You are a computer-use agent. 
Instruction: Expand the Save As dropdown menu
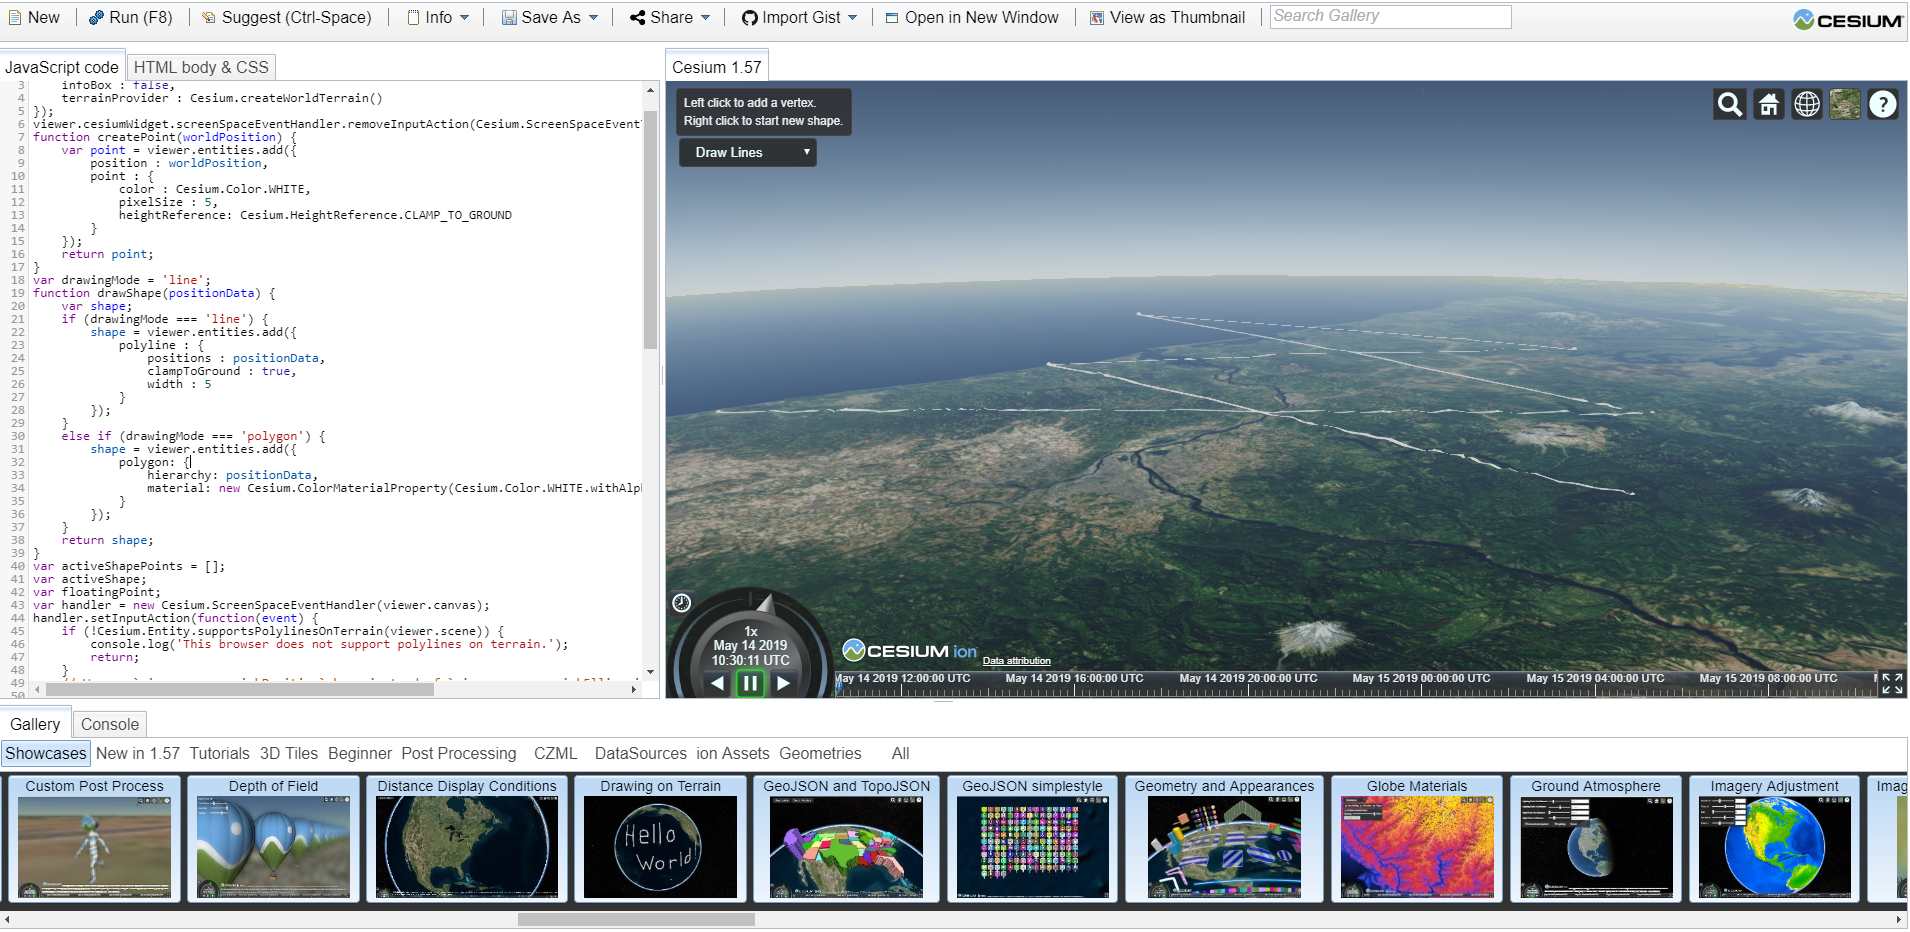click(548, 17)
